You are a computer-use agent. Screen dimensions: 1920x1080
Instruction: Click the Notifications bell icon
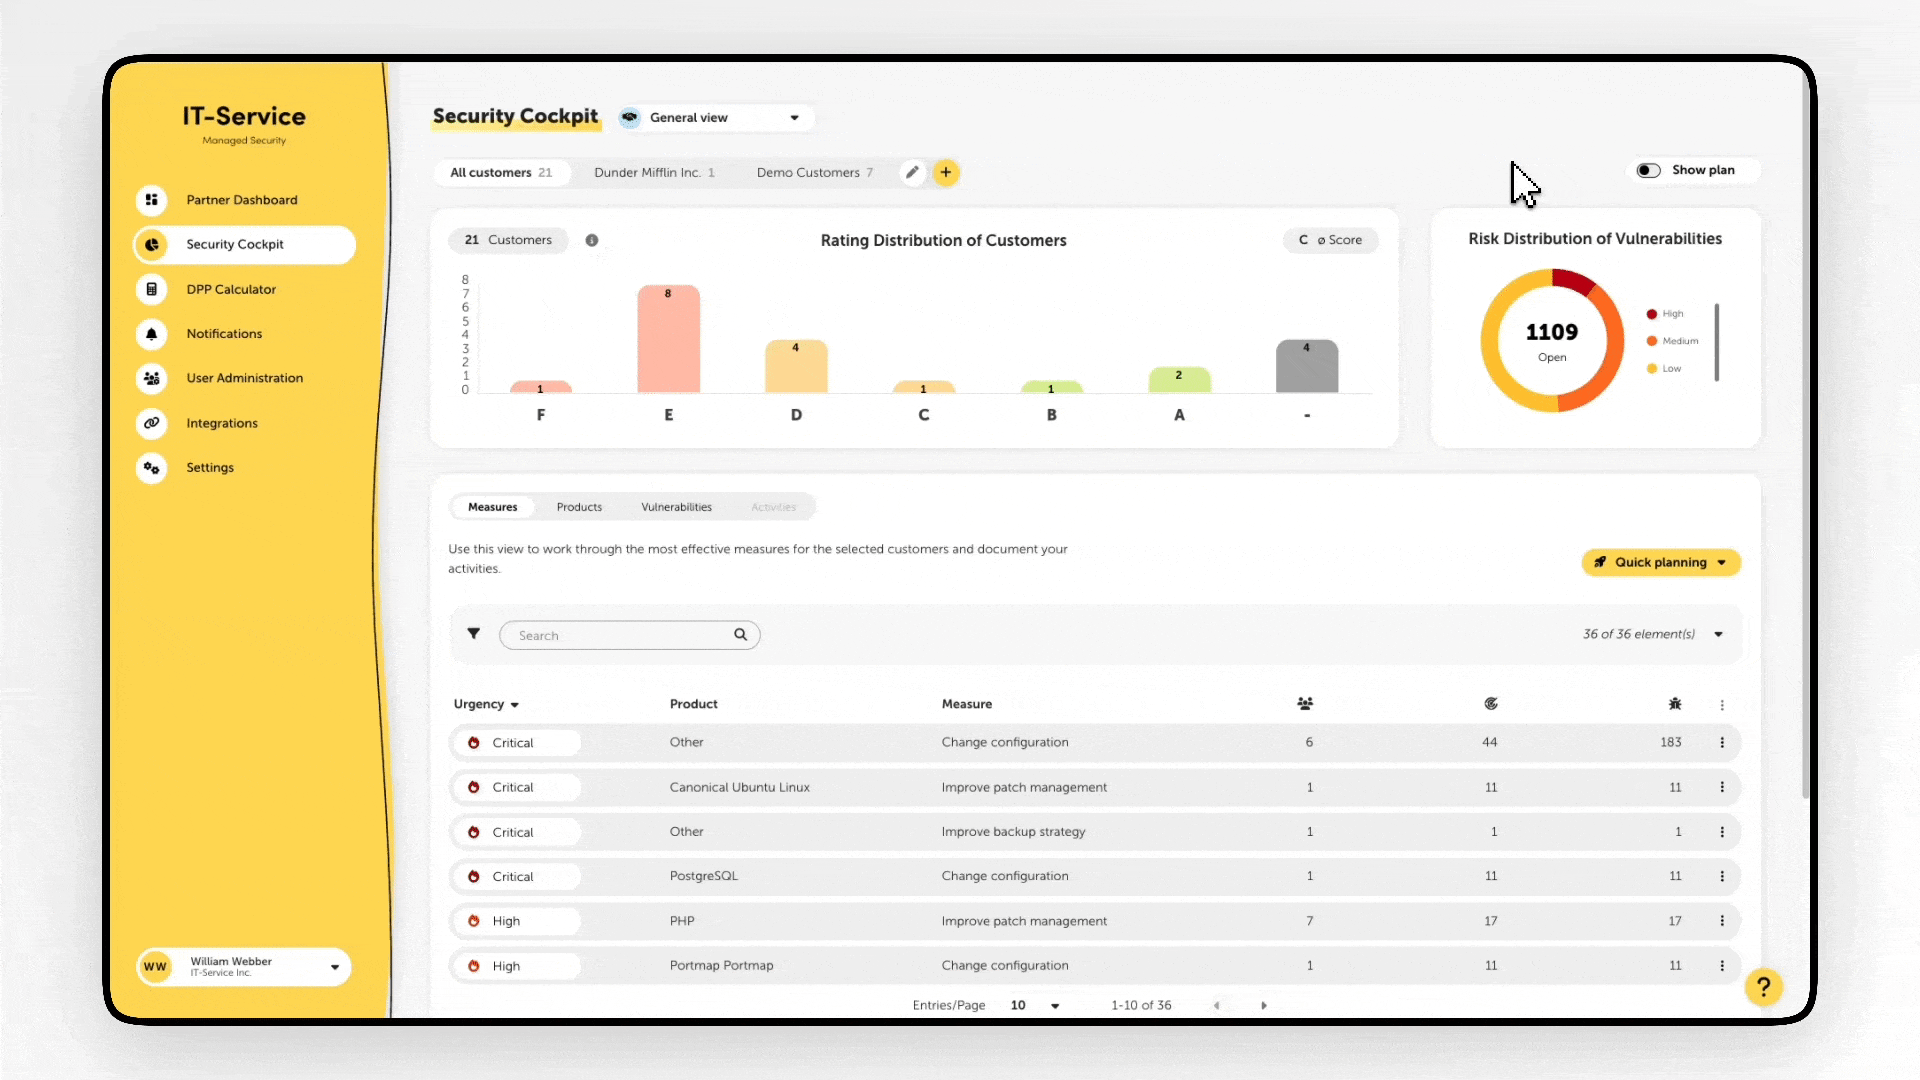click(152, 334)
